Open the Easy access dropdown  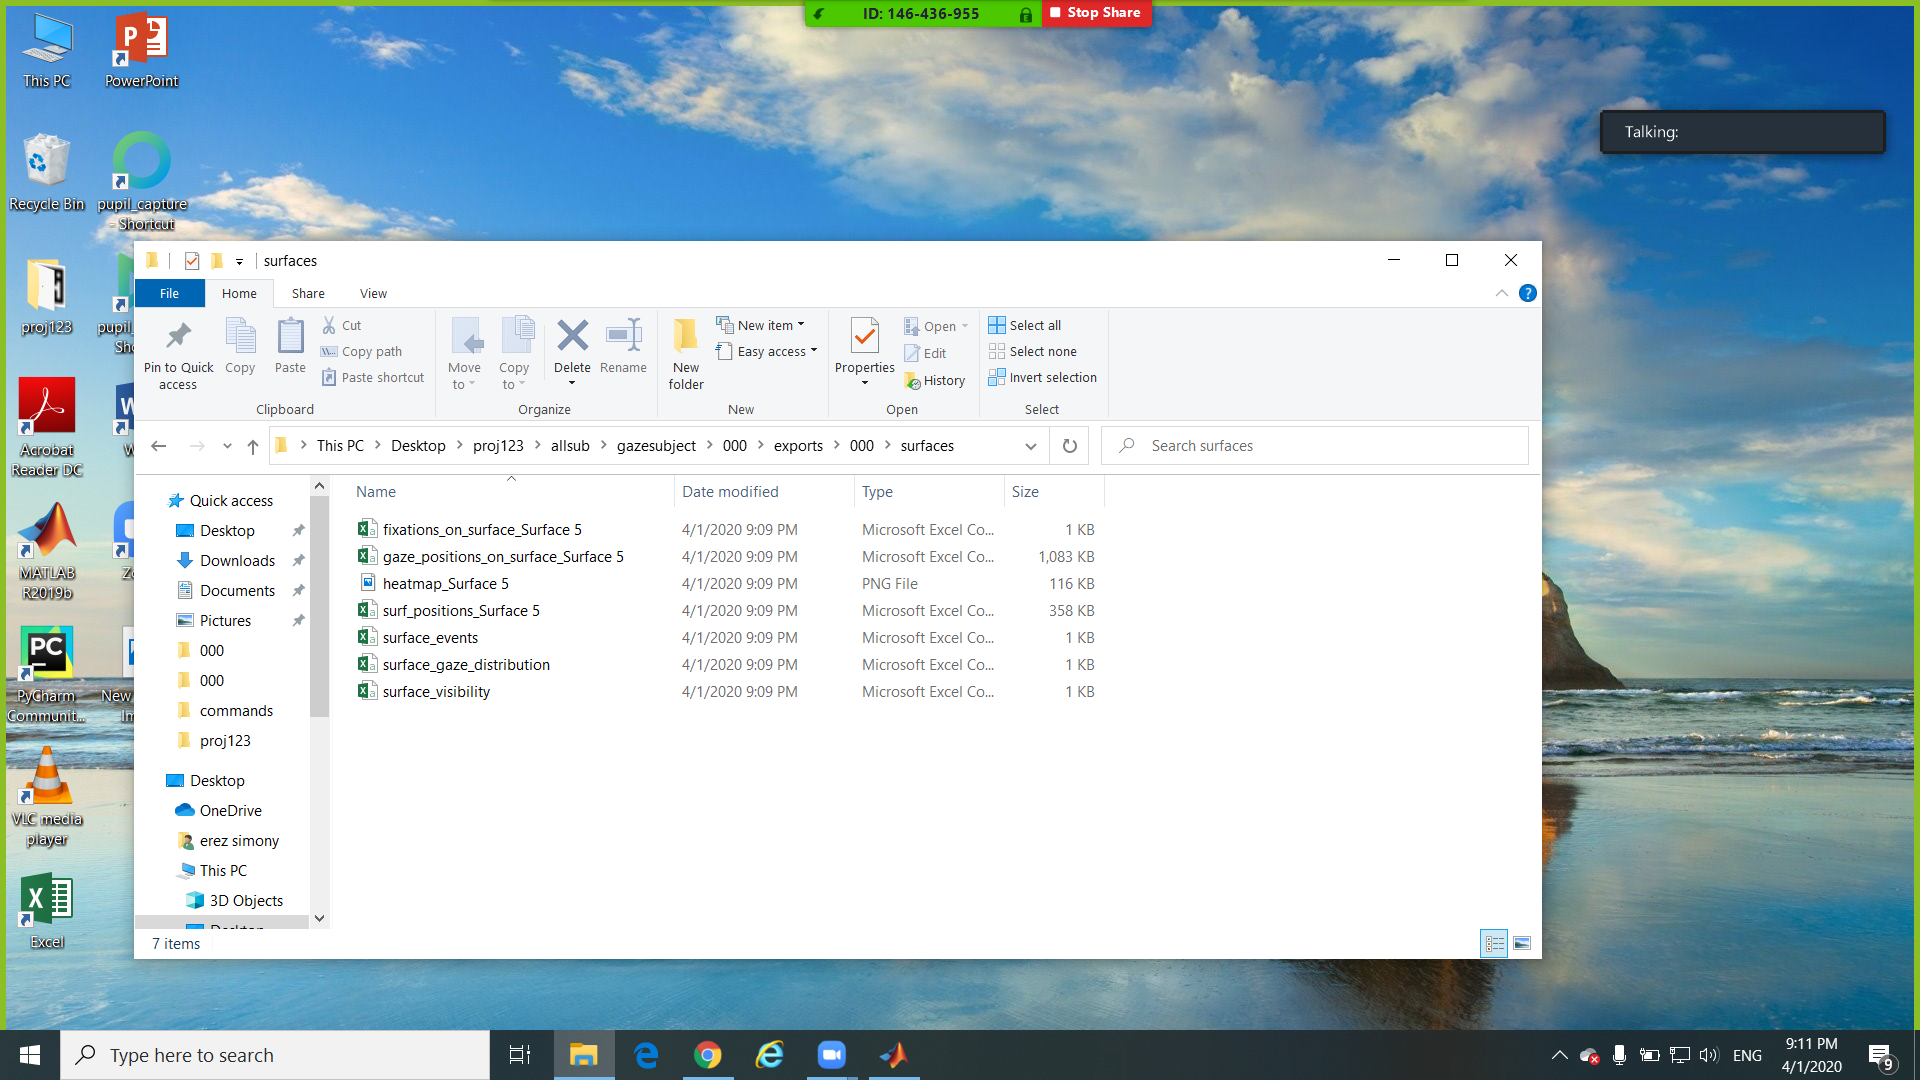pyautogui.click(x=766, y=351)
